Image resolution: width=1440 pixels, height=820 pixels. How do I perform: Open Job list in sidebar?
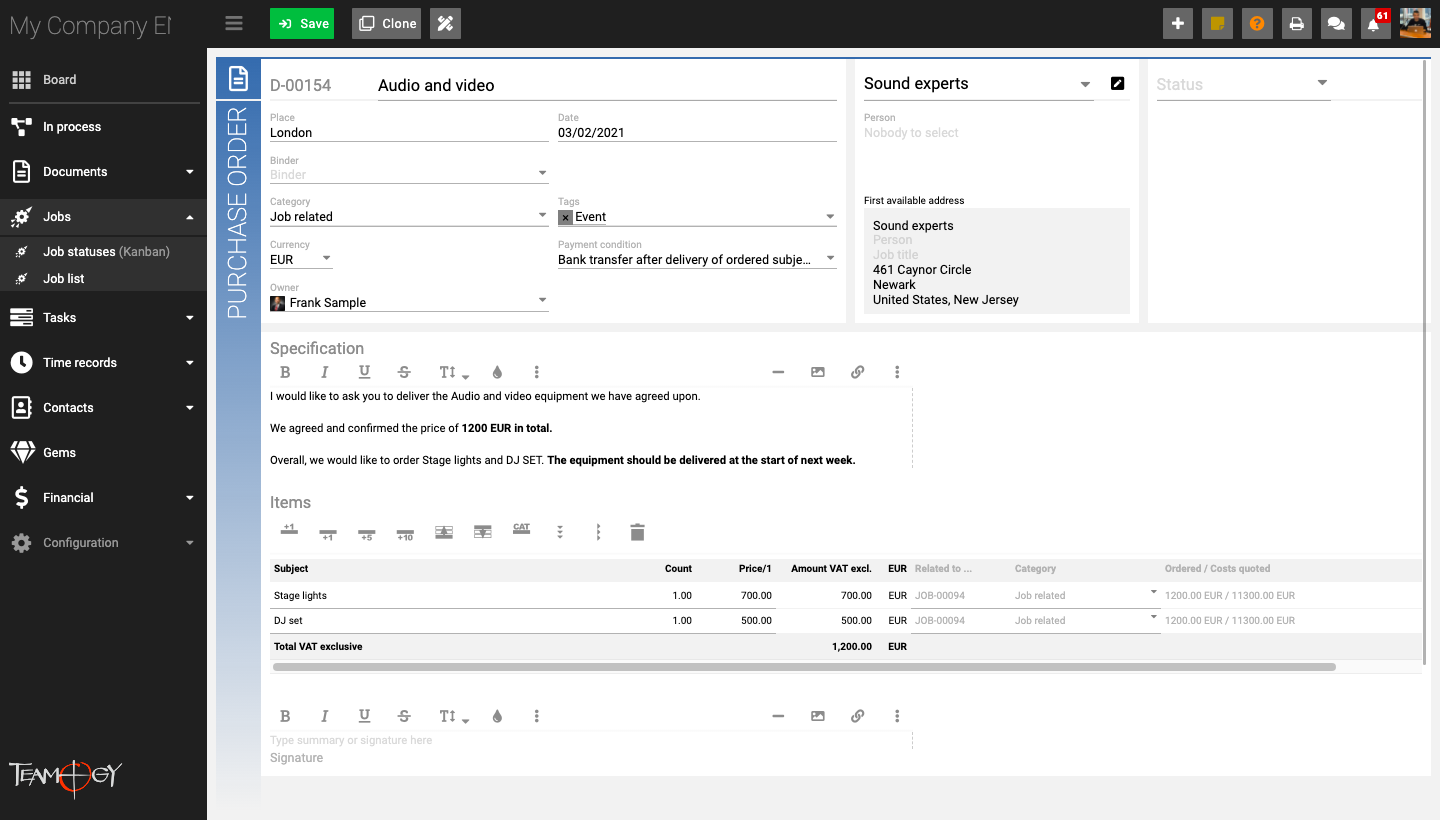point(63,279)
